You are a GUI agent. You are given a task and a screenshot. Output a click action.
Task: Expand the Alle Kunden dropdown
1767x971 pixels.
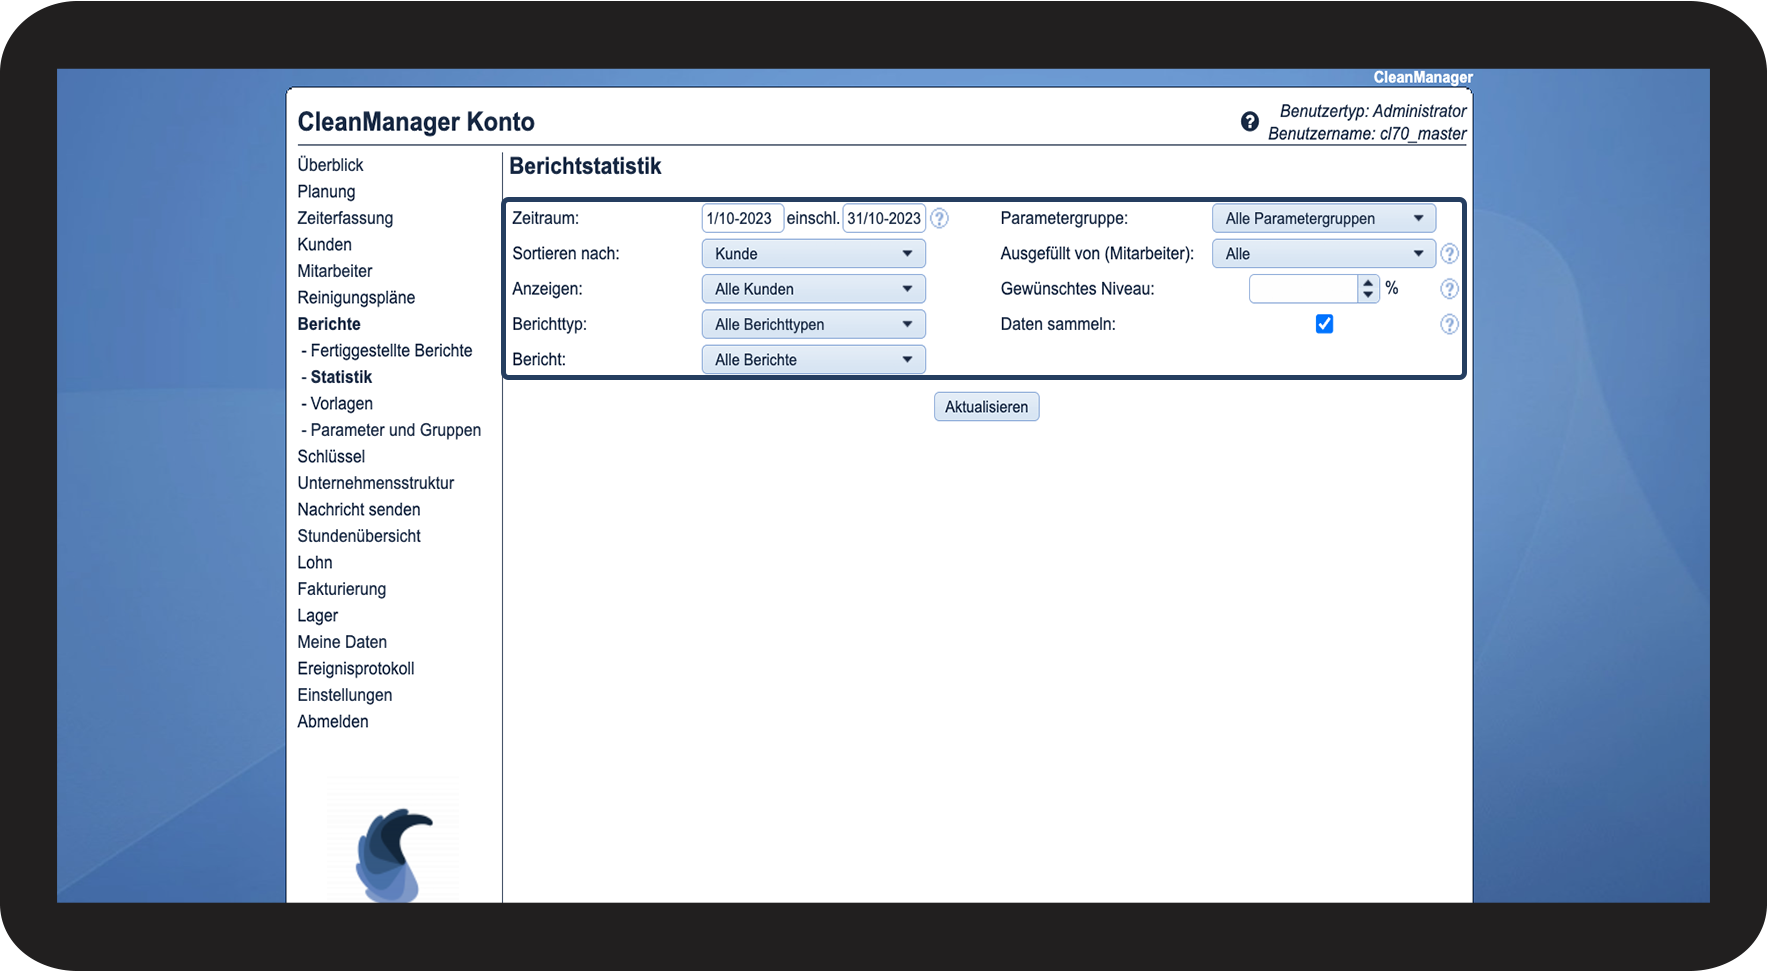pyautogui.click(x=813, y=289)
